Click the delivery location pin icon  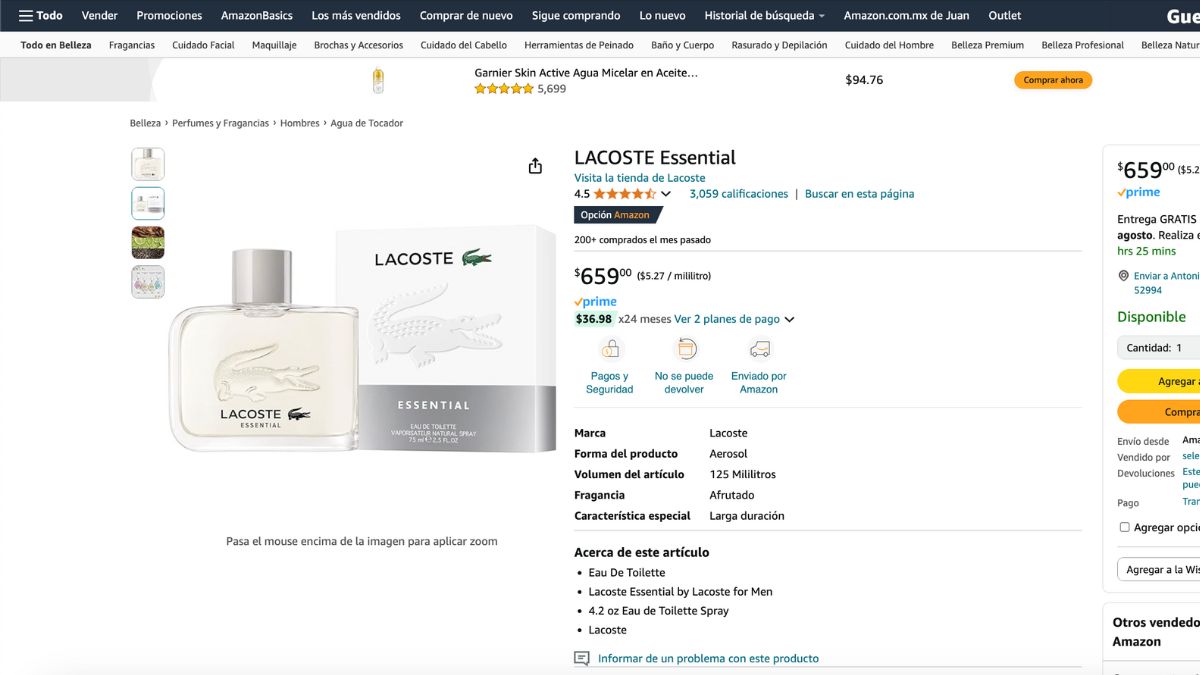coord(1124,276)
